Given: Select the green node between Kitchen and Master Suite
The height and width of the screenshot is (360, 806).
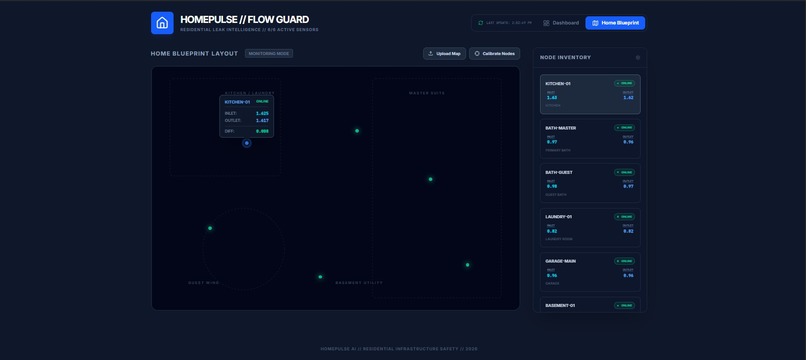Looking at the screenshot, I should (357, 131).
